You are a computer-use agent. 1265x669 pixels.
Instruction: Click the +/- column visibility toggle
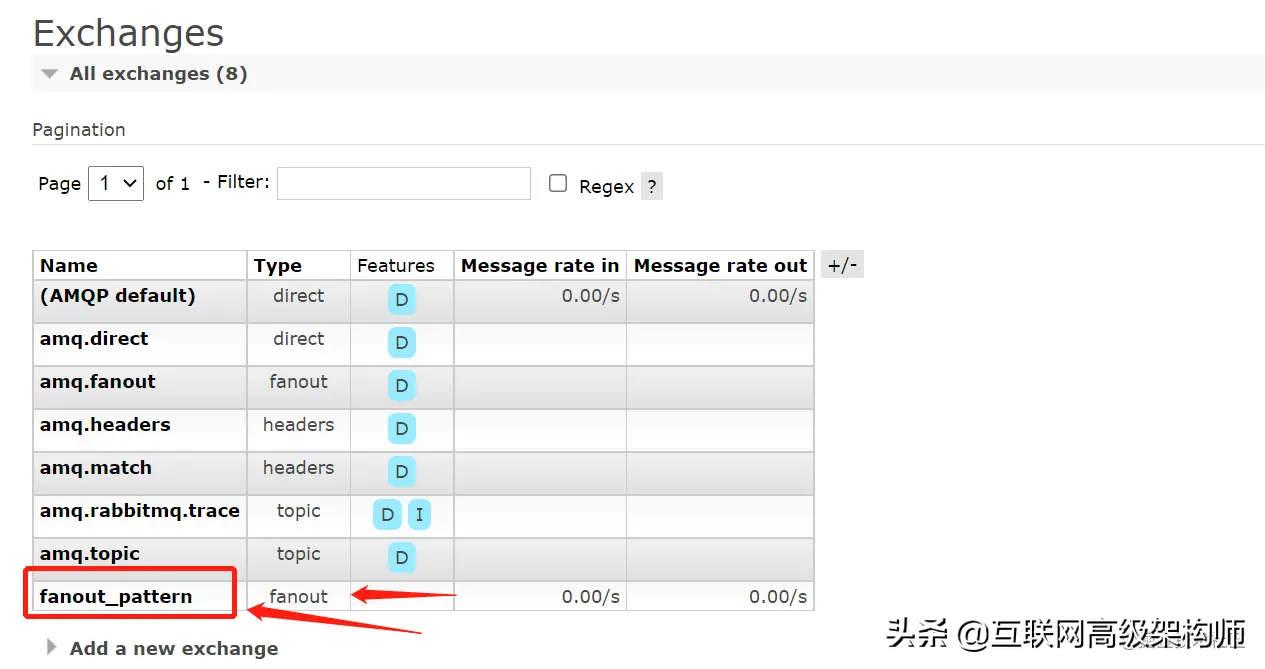point(842,264)
